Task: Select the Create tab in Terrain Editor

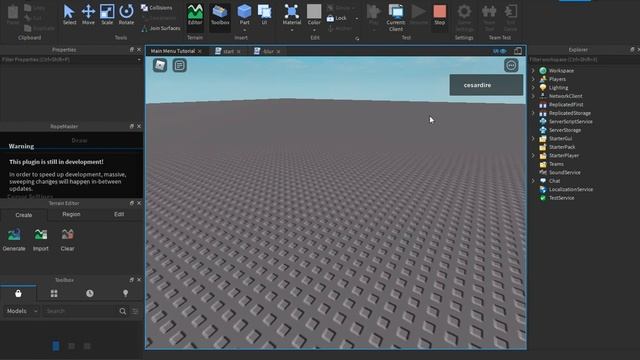Action: 24,215
